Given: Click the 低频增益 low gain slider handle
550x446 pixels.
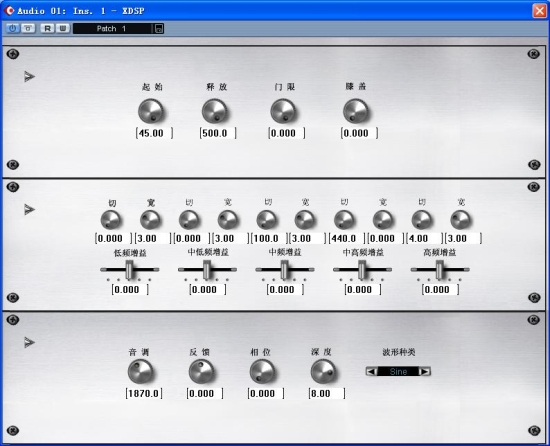Looking at the screenshot, I should coord(129,270).
